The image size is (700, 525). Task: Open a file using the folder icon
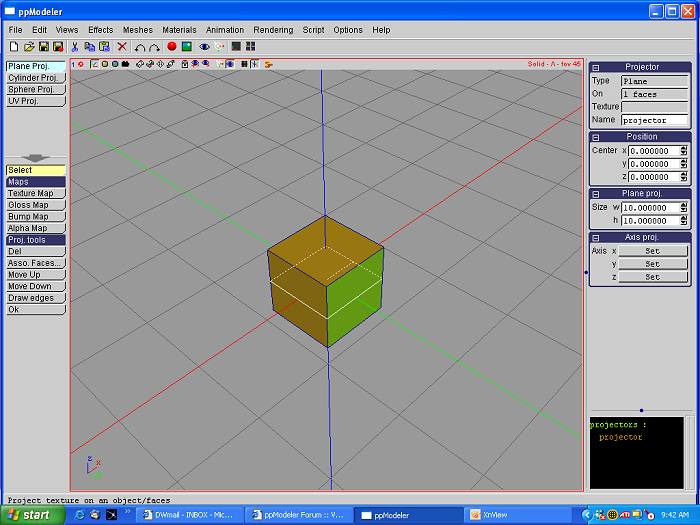(x=29, y=46)
